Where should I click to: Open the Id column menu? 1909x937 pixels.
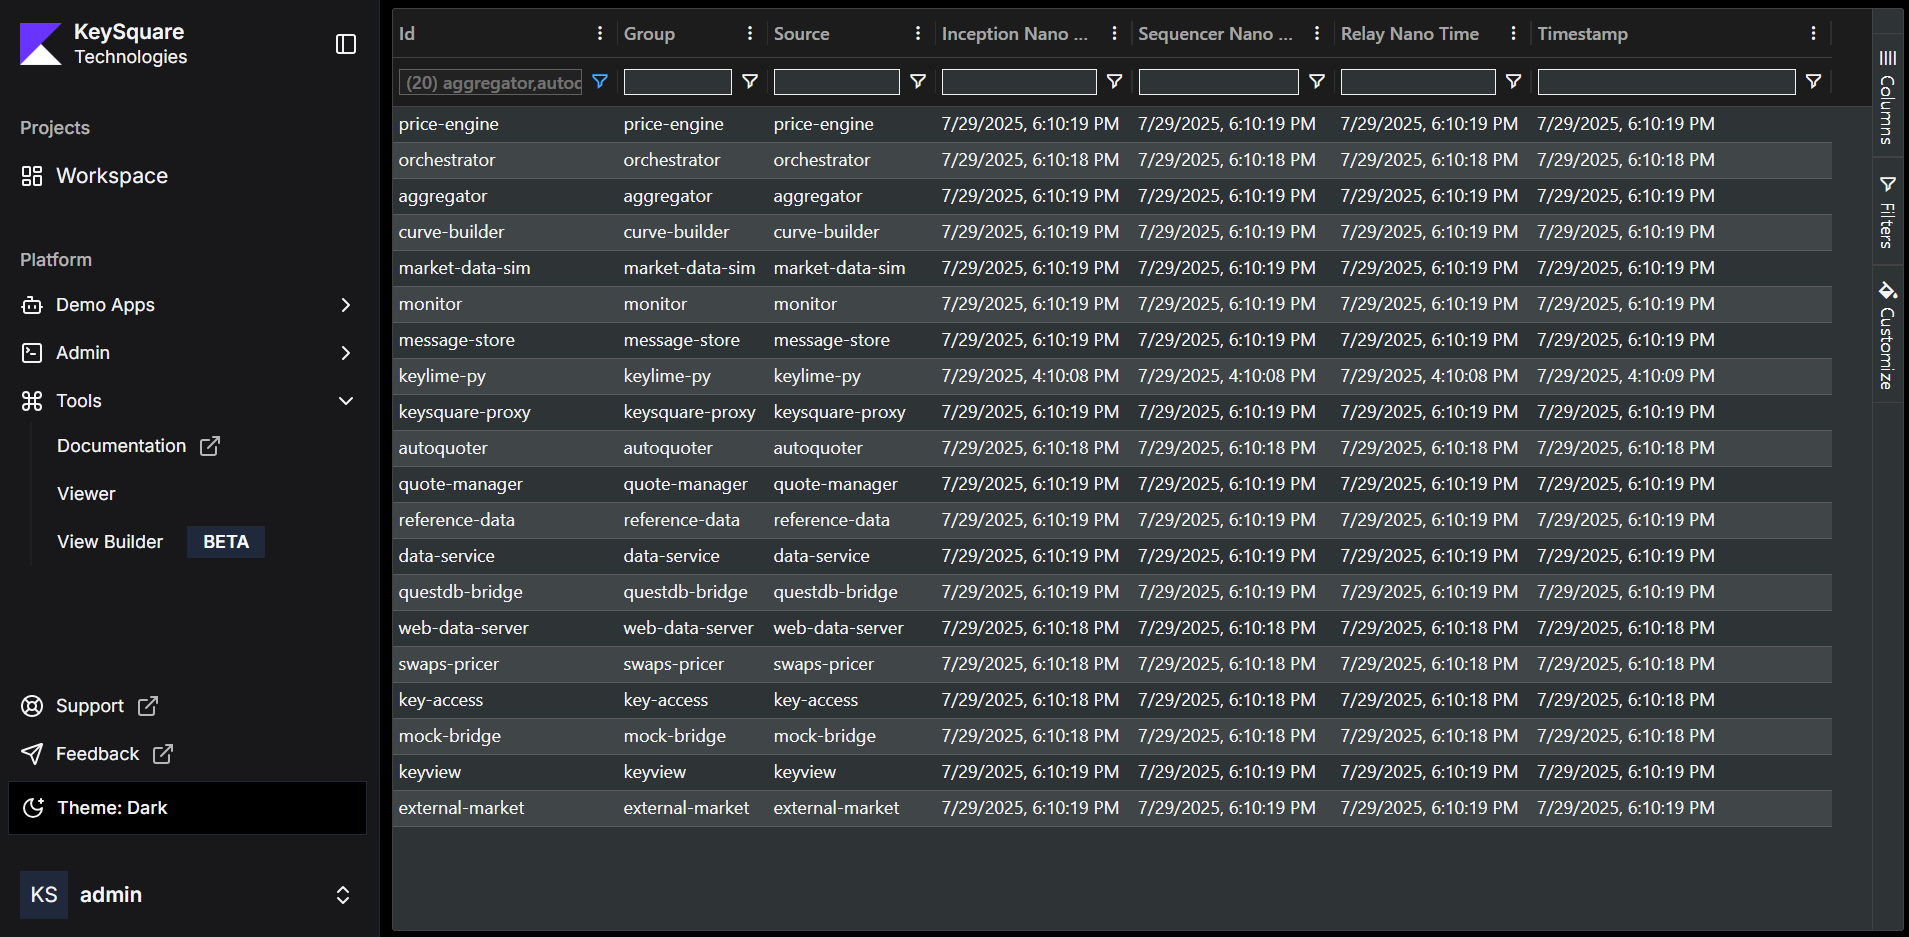599,33
